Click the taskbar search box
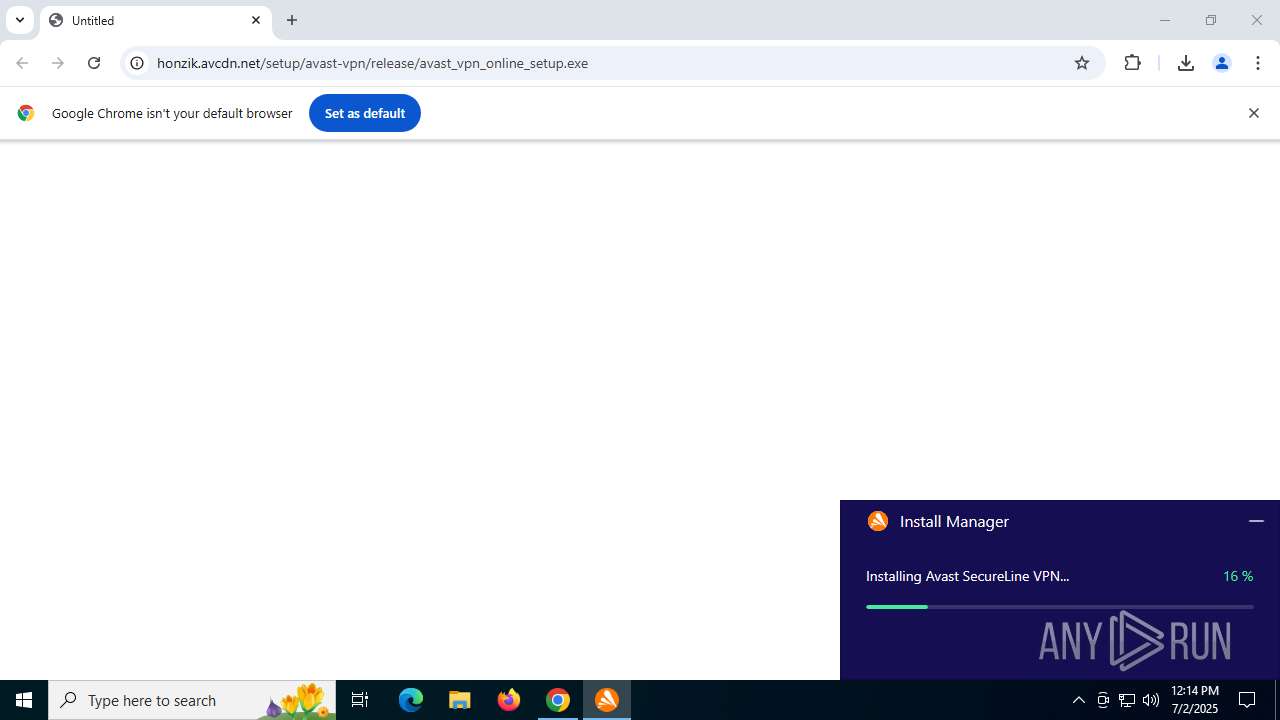Image resolution: width=1280 pixels, height=720 pixels. click(x=192, y=700)
